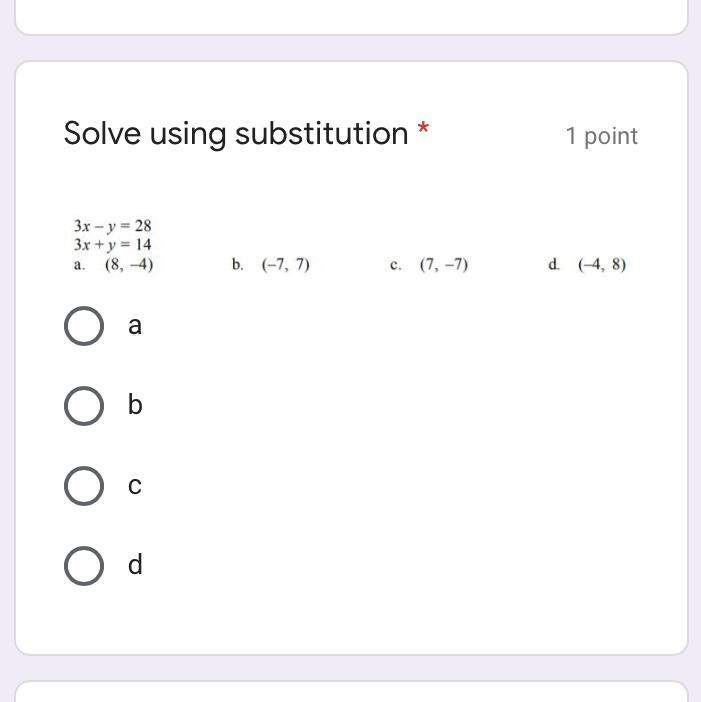Click answer text (−4, 8) in the image
Image resolution: width=701 pixels, height=702 pixels.
[x=602, y=265]
